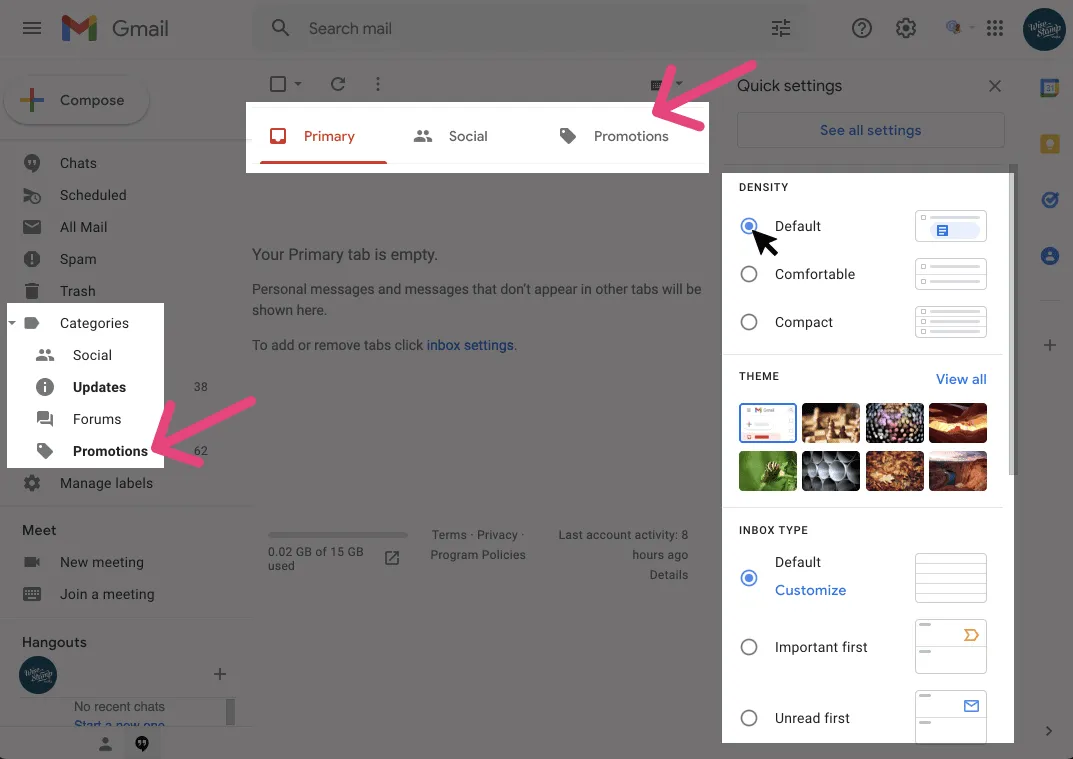Open the Promotions tab
1073x759 pixels.
pos(630,135)
